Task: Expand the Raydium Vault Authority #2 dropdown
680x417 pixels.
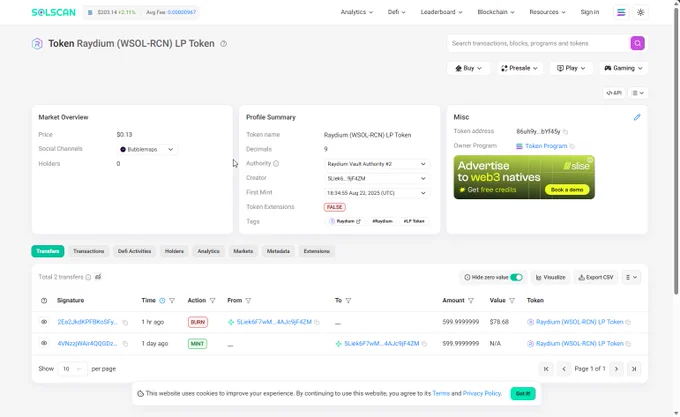Action: [376, 164]
